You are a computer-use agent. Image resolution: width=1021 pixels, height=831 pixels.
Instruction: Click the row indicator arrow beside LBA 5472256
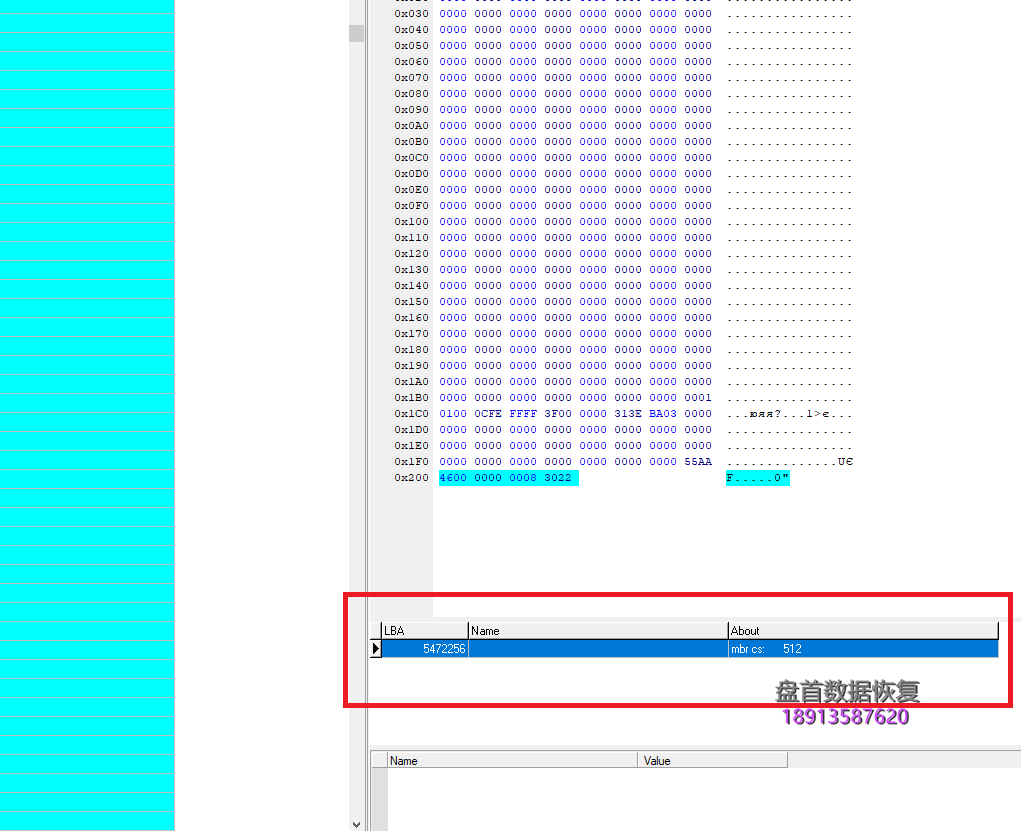pyautogui.click(x=376, y=649)
